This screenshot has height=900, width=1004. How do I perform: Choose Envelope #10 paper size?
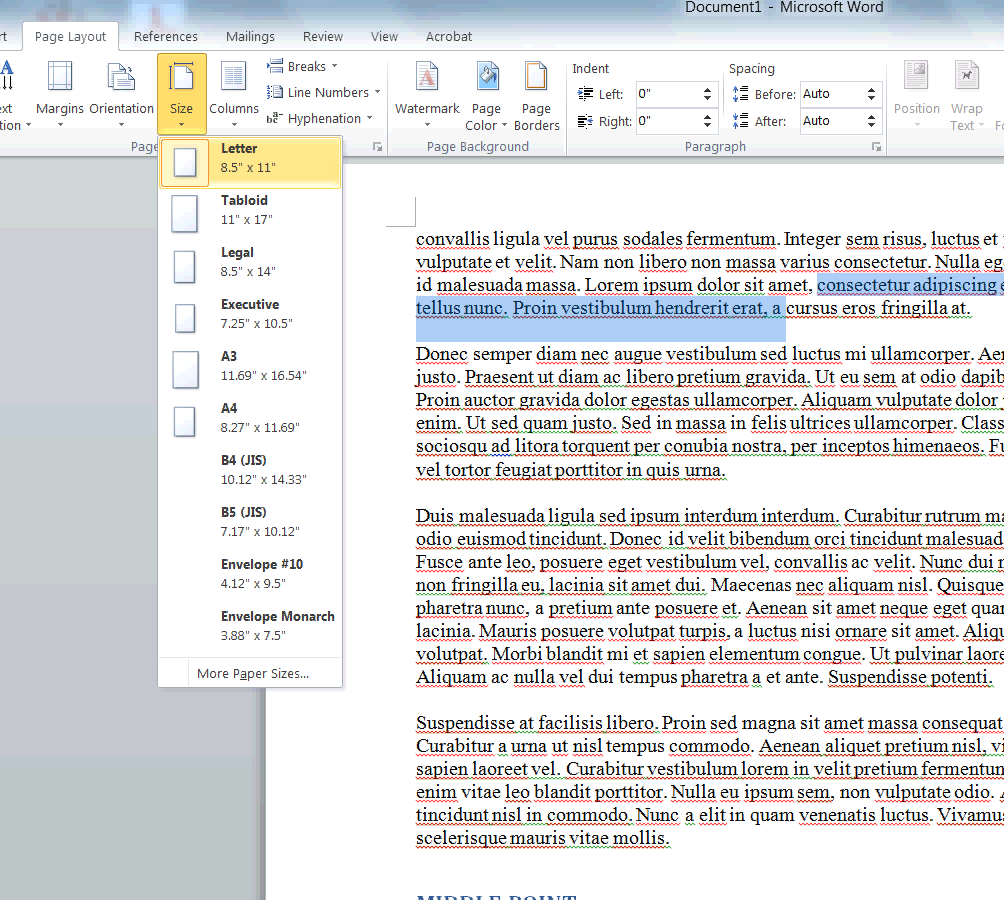[250, 574]
